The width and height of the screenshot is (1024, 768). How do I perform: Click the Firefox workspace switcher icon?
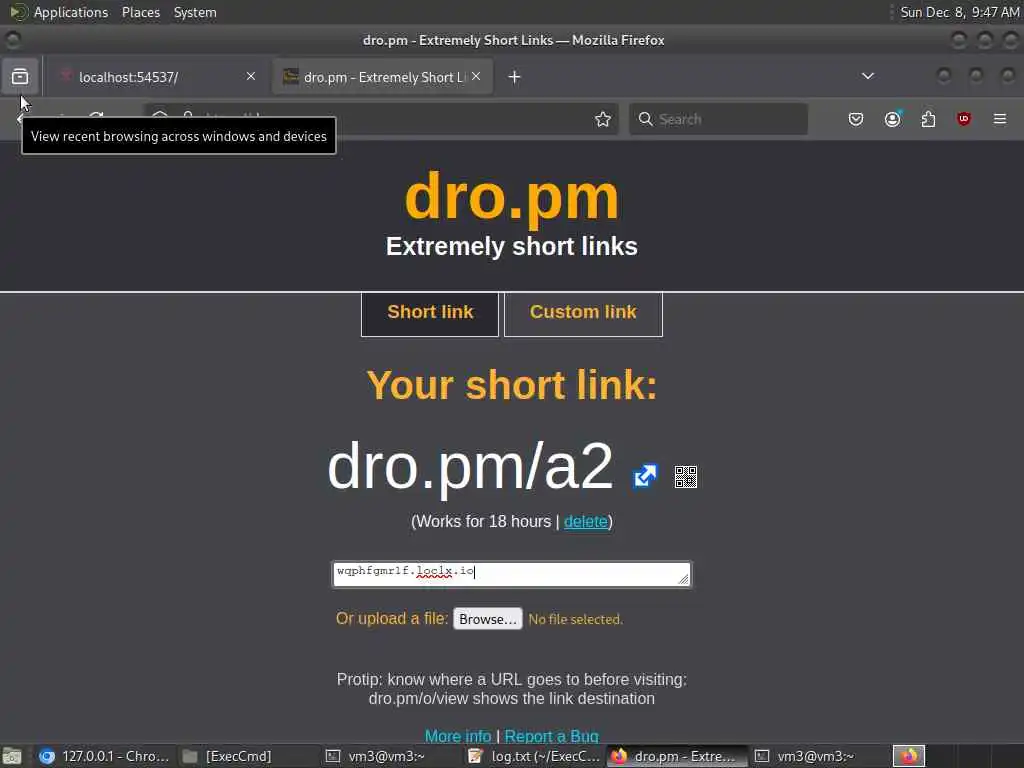point(909,756)
